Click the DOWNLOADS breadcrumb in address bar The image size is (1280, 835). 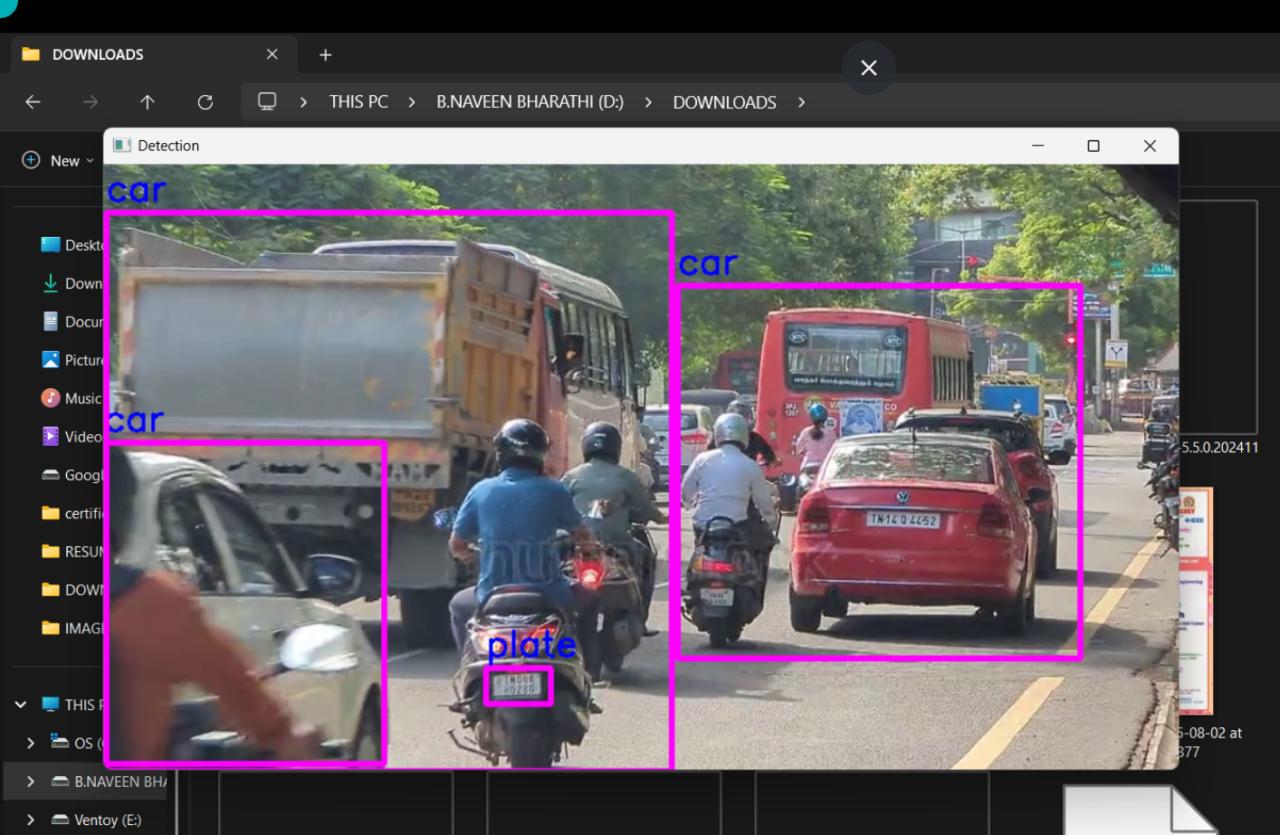click(x=725, y=102)
